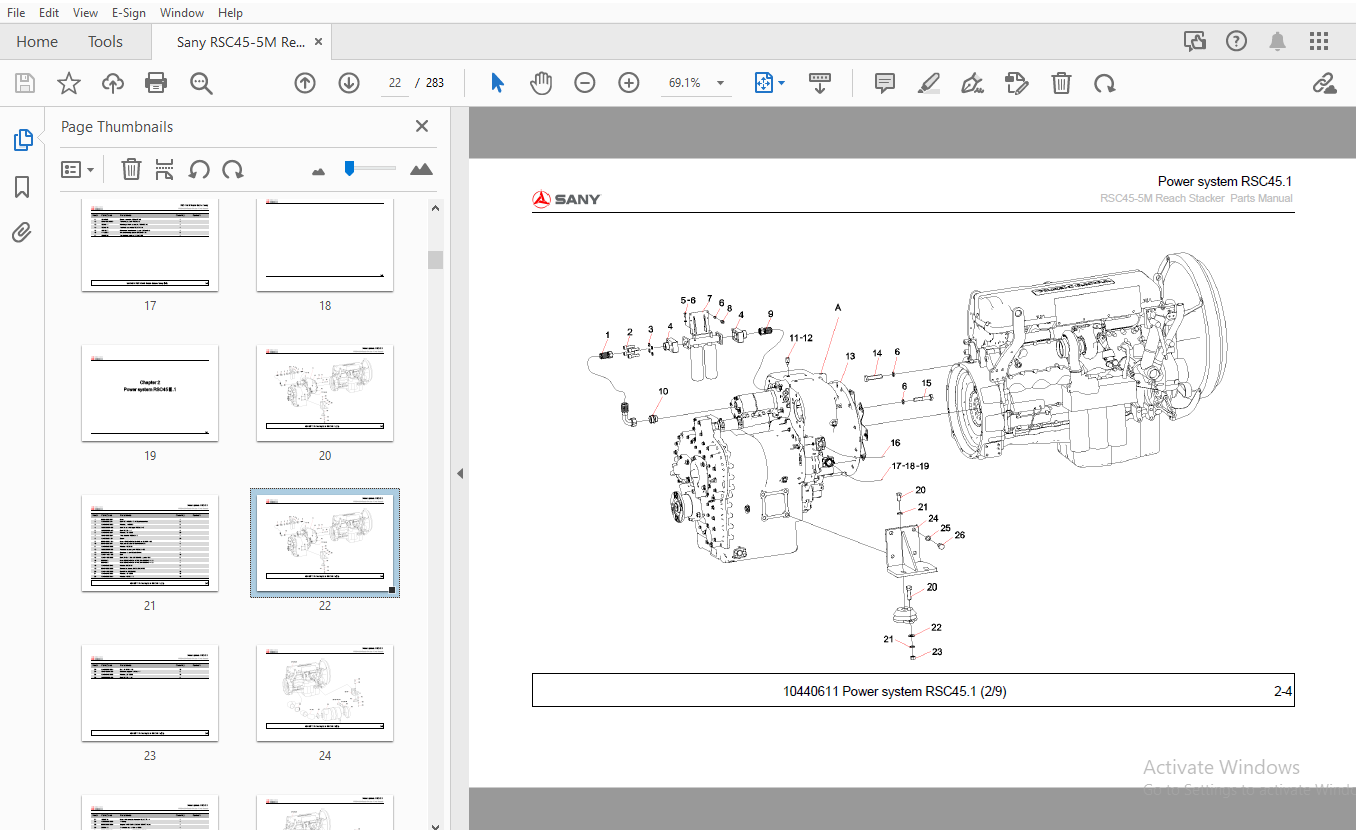Select the page 17 thumbnail

150,244
